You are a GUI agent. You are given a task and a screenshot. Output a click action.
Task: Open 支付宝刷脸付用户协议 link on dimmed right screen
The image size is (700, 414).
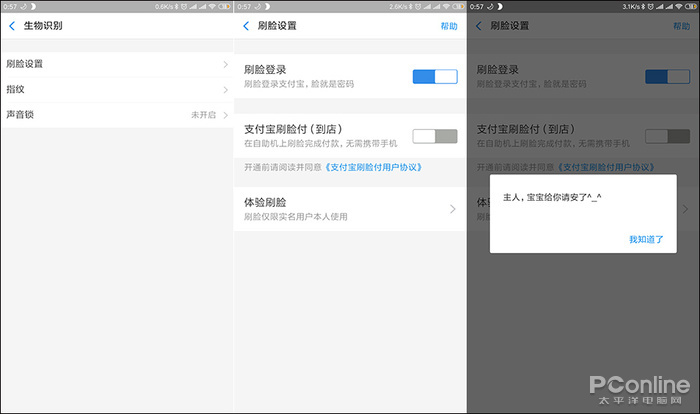tap(605, 167)
